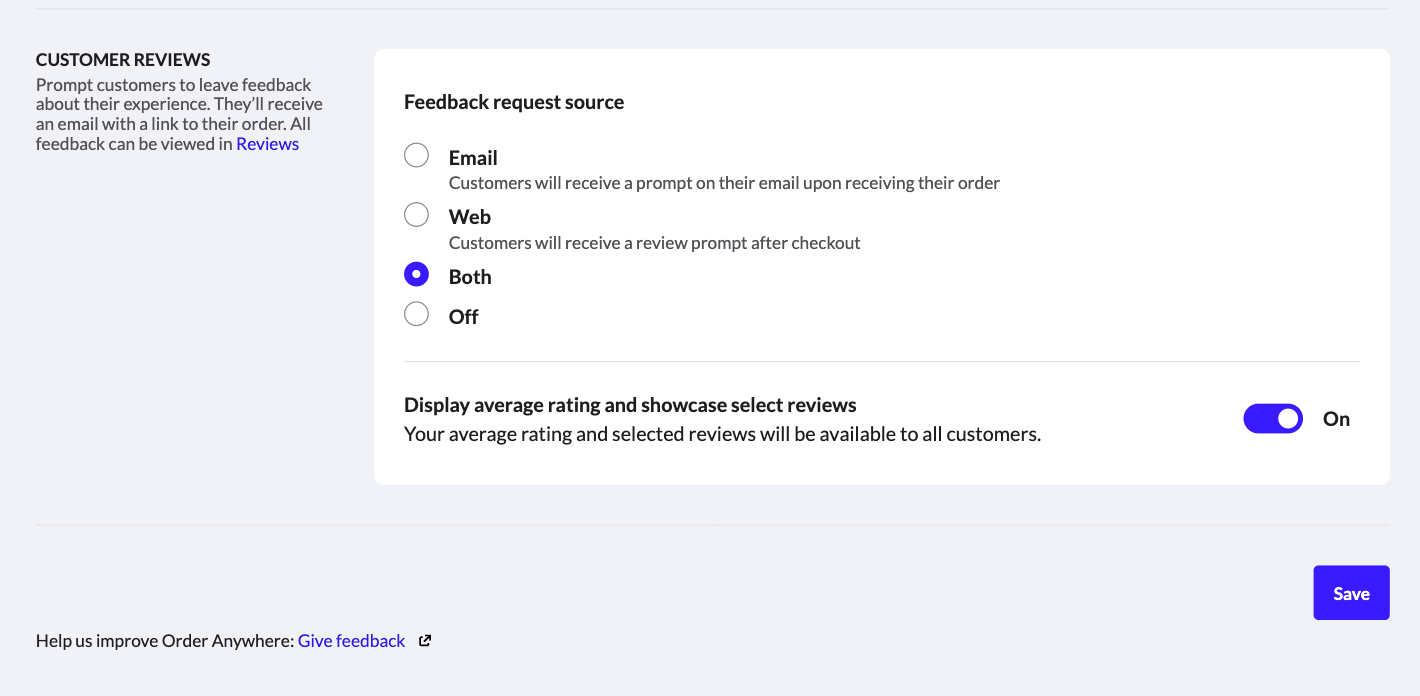The width and height of the screenshot is (1420, 696).
Task: Turn feedback requests Off via radio button
Action: coord(416,314)
